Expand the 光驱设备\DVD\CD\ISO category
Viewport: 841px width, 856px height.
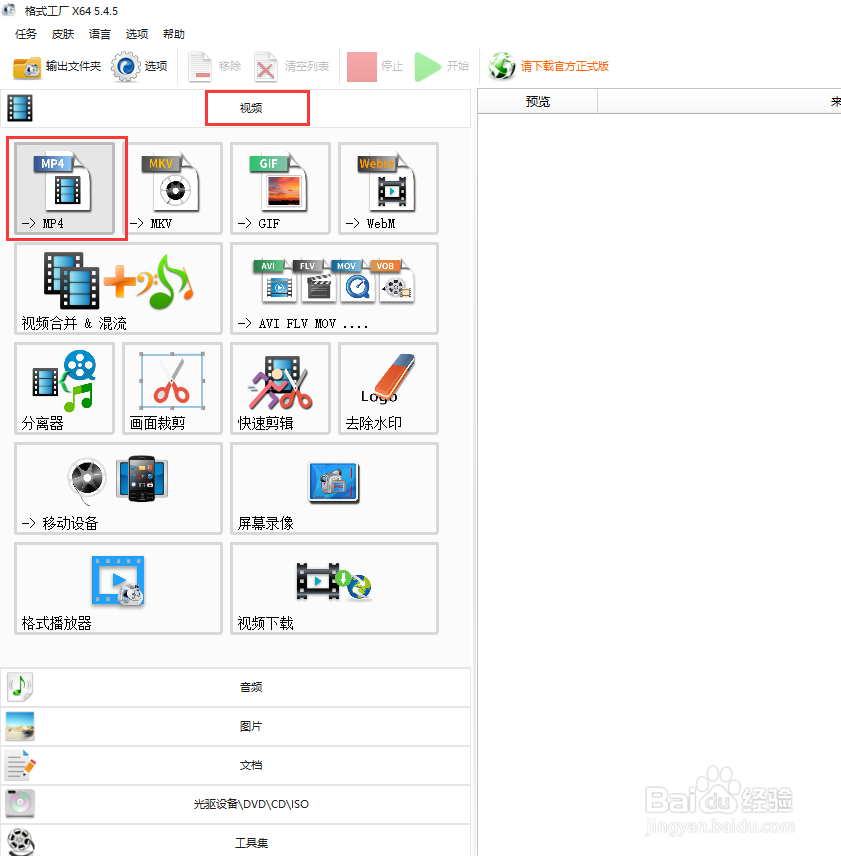235,804
